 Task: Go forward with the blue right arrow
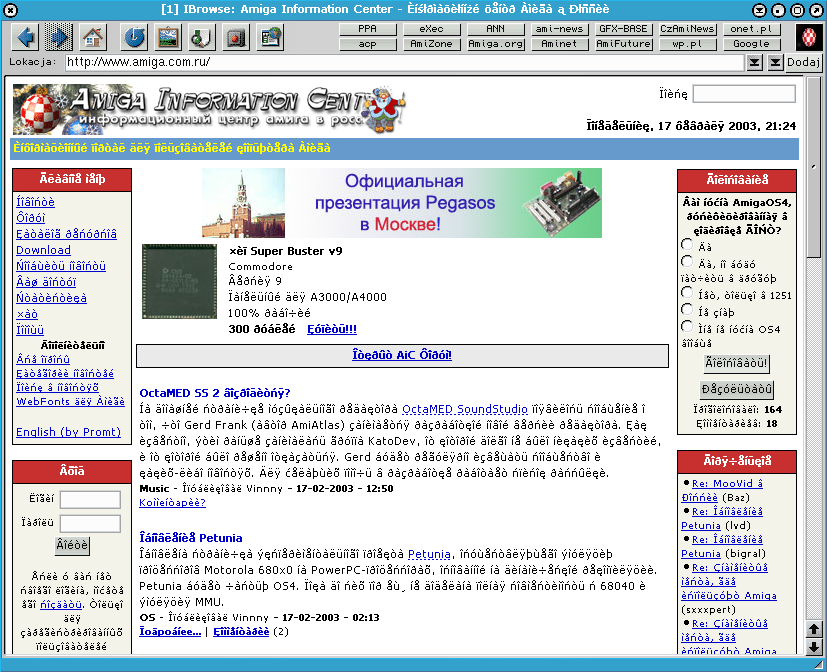point(58,37)
